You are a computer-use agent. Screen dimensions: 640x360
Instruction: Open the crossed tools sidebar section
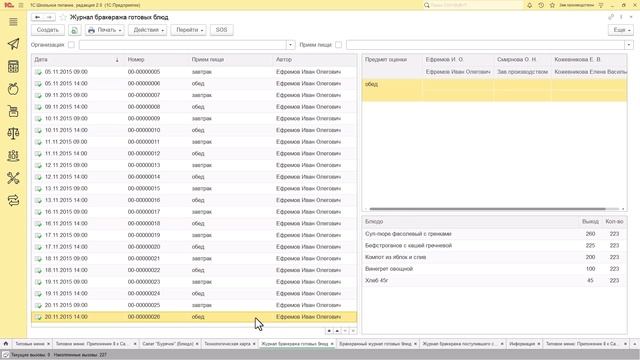coord(13,178)
